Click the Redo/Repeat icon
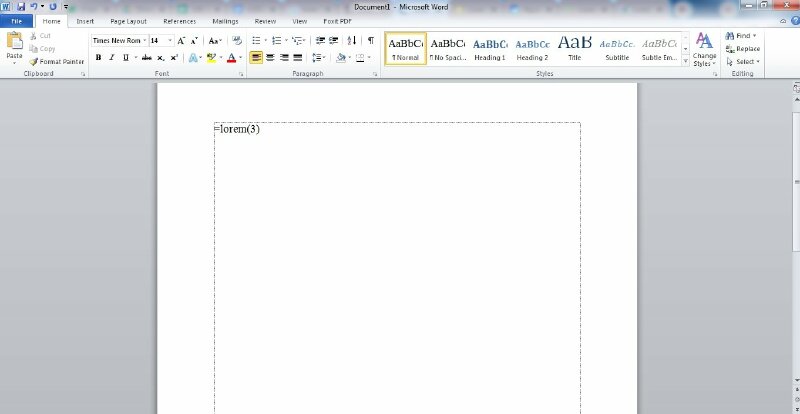The height and width of the screenshot is (414, 800). pos(53,7)
